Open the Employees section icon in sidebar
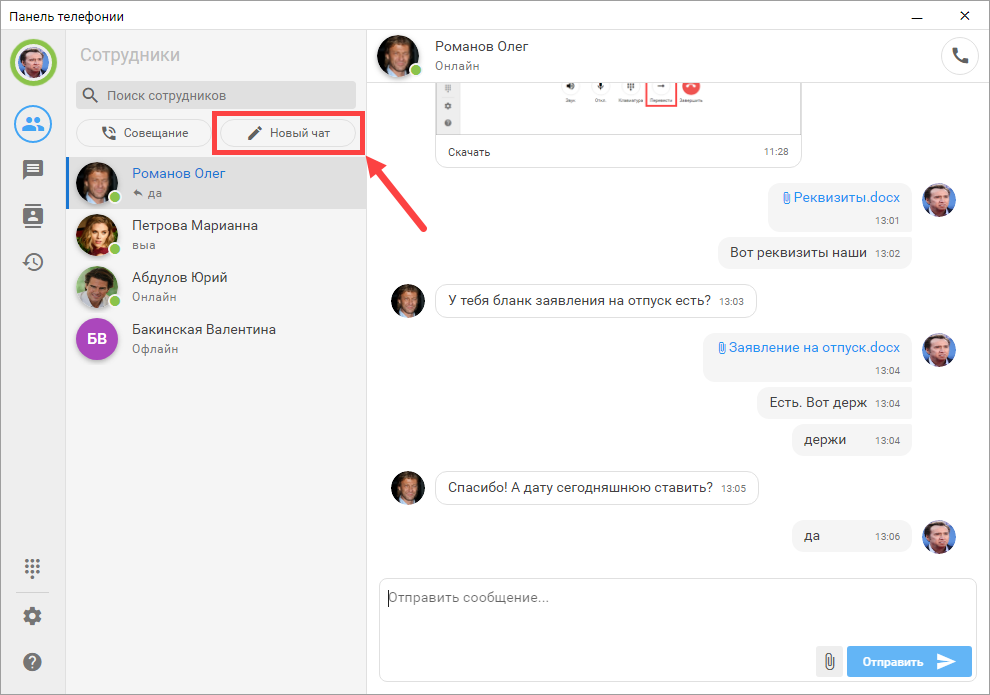Viewport: 990px width, 695px height. [33, 124]
